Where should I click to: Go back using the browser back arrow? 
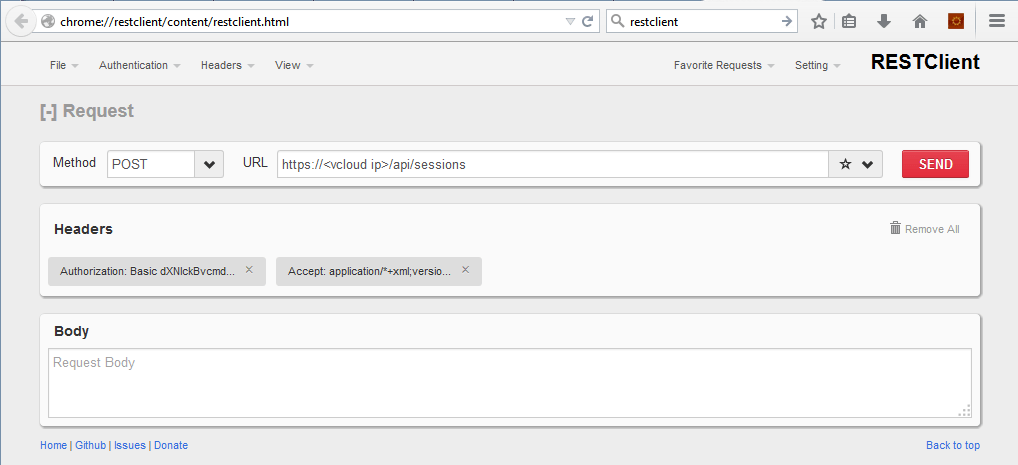click(x=20, y=21)
